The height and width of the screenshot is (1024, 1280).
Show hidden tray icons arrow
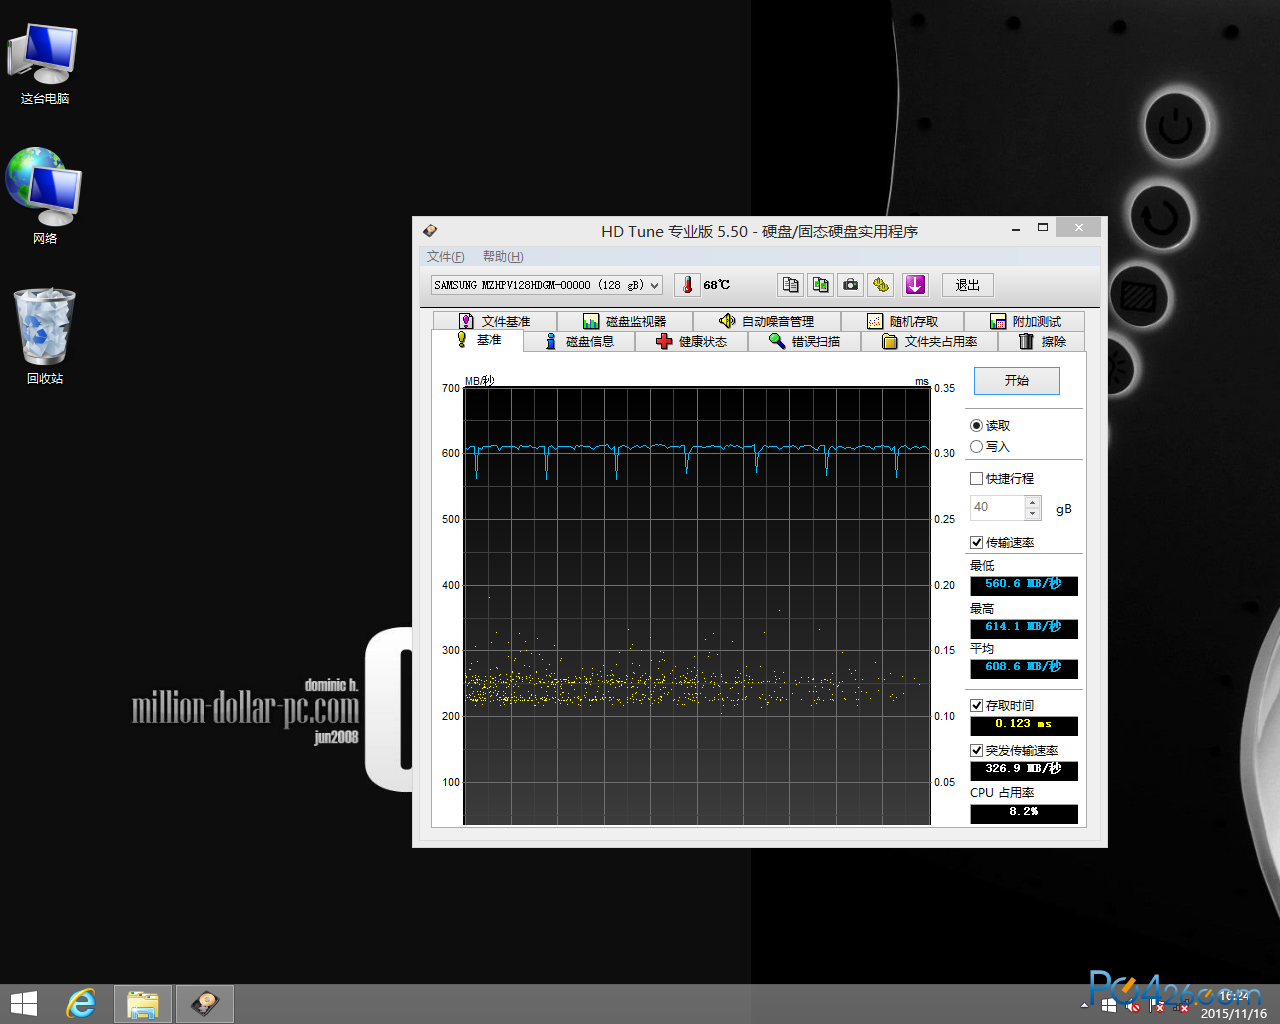click(x=1085, y=1005)
